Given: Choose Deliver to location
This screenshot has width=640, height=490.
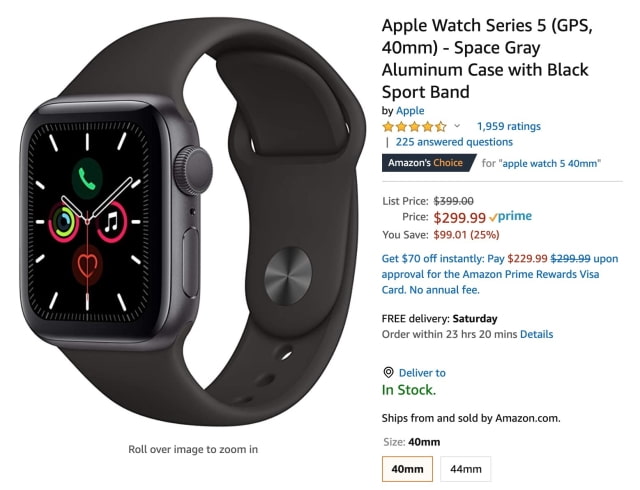Looking at the screenshot, I should [x=422, y=373].
